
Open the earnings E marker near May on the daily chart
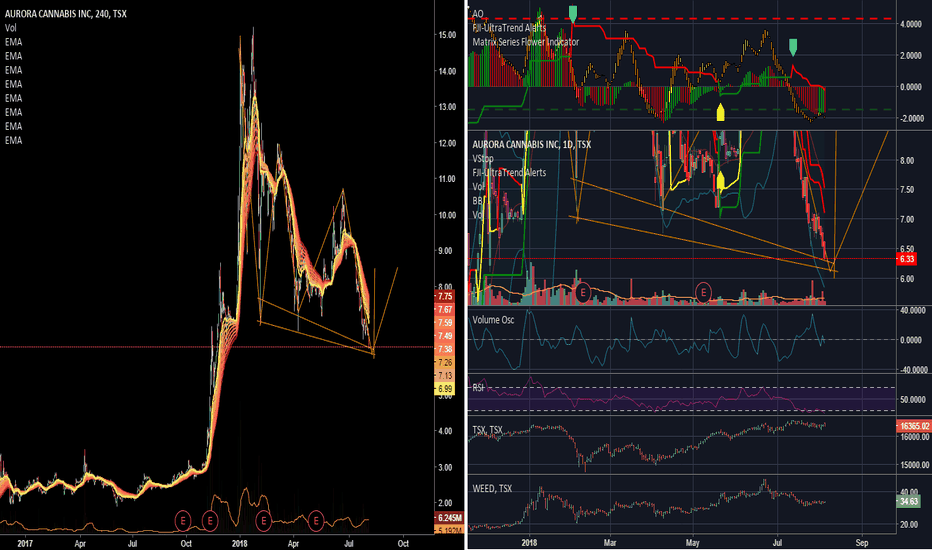click(704, 292)
